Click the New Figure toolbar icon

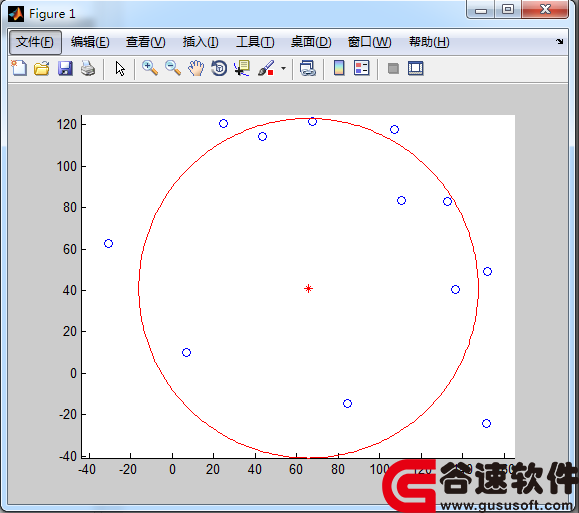pos(19,68)
